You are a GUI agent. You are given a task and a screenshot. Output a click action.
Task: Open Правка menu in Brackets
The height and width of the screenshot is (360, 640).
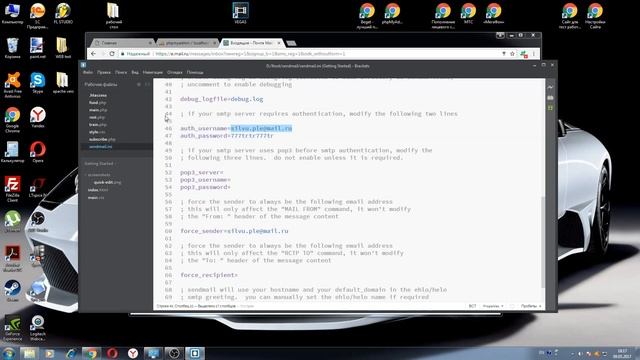[x=104, y=72]
